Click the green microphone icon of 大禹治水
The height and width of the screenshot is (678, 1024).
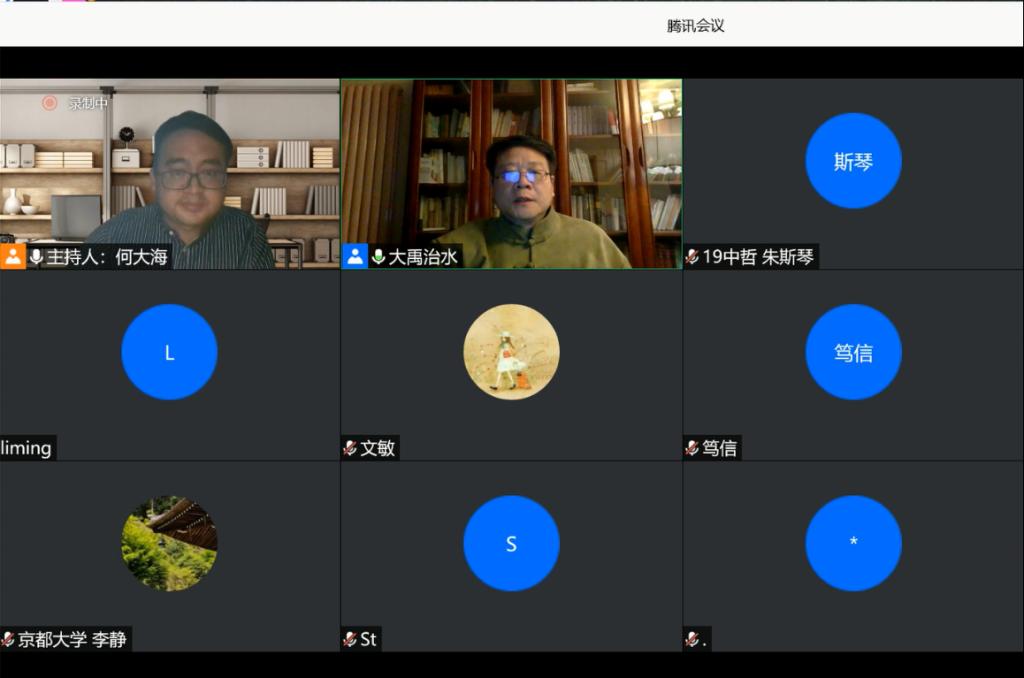(x=378, y=257)
